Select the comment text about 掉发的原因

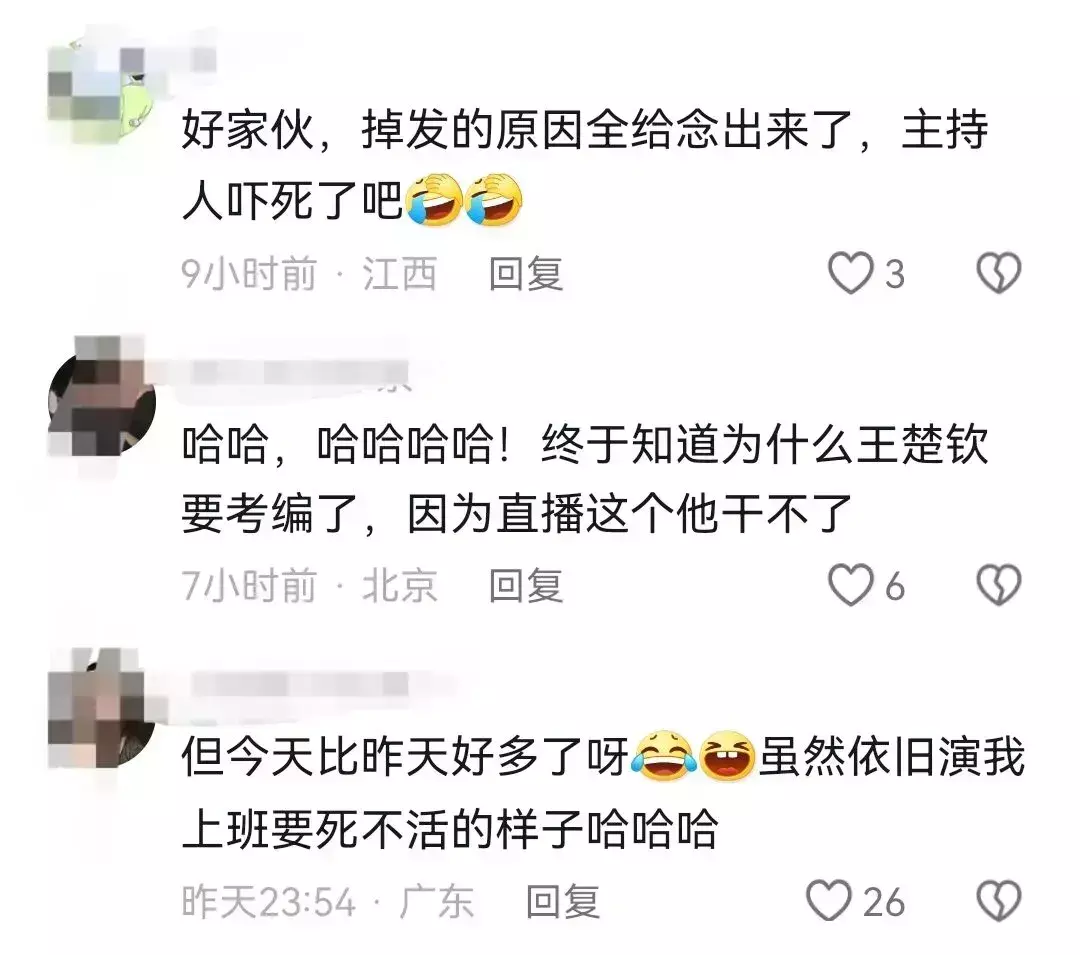coord(585,166)
